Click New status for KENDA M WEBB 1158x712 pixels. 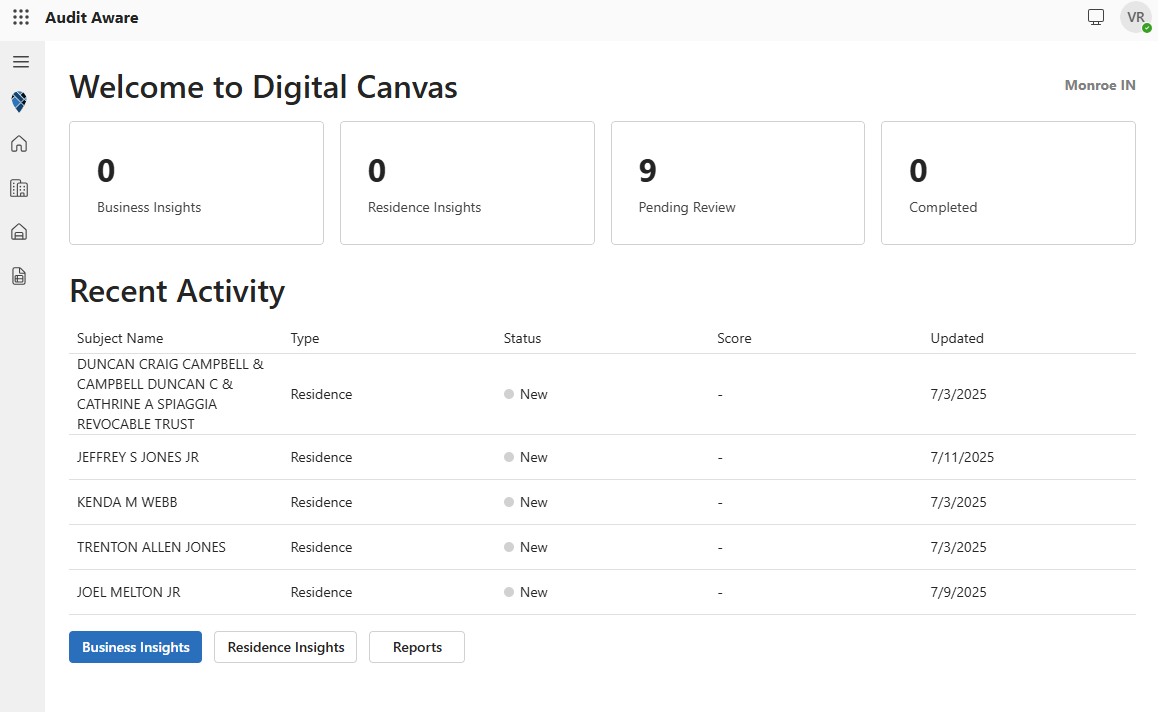(526, 502)
